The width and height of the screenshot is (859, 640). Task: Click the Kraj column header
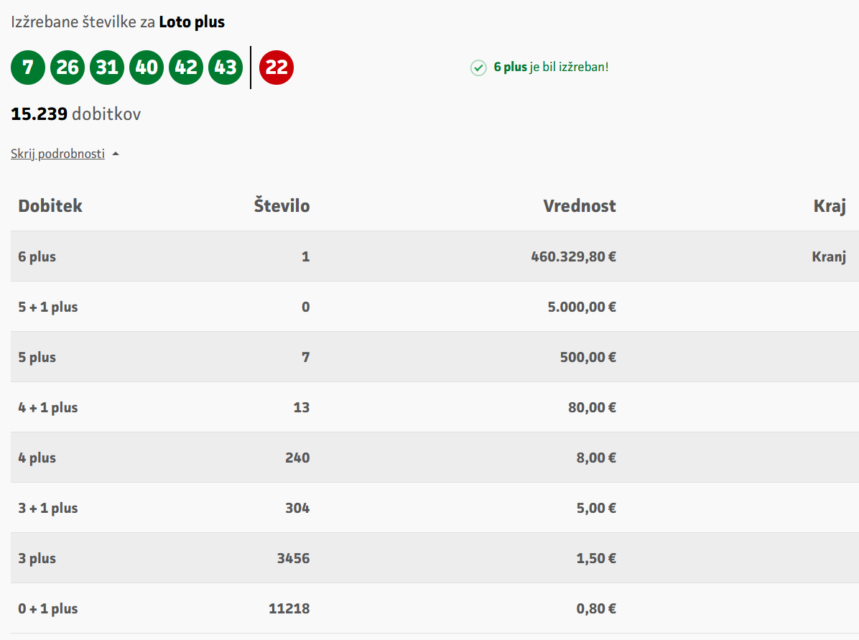click(x=829, y=207)
